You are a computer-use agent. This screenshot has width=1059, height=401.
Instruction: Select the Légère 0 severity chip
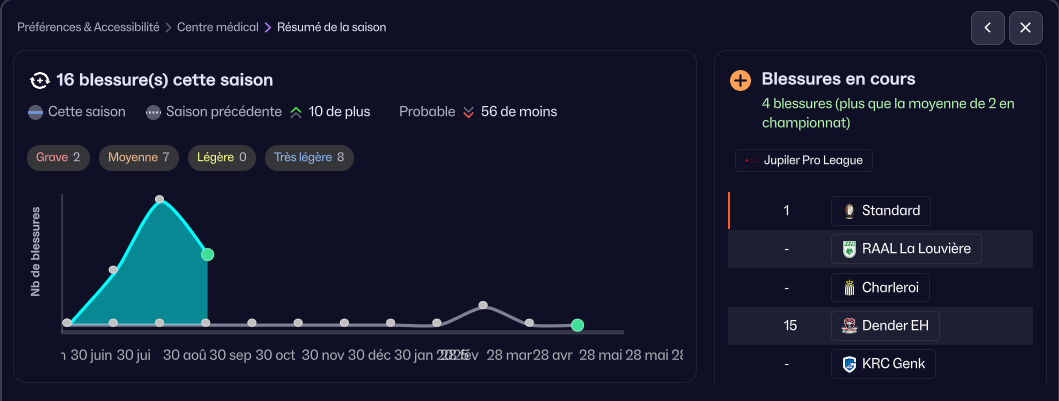[x=221, y=157]
